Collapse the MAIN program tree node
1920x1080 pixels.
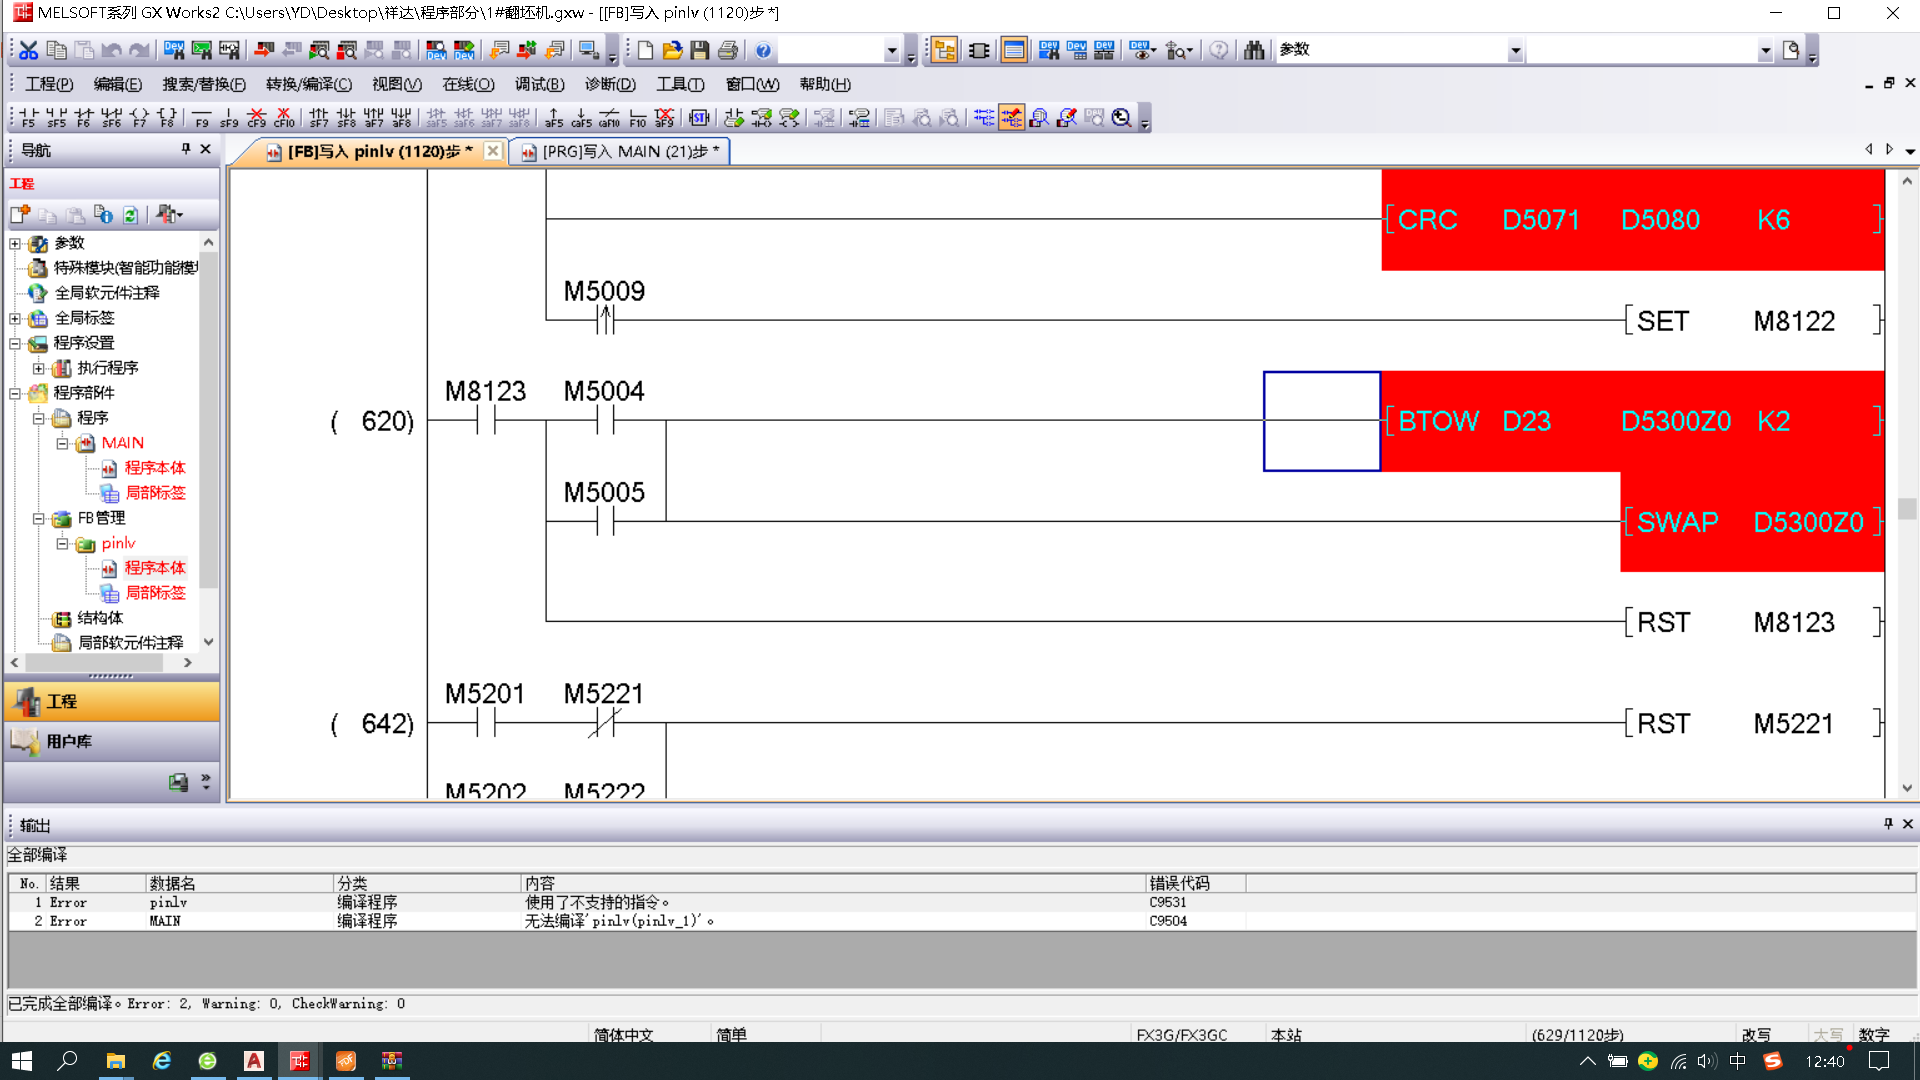click(x=62, y=443)
